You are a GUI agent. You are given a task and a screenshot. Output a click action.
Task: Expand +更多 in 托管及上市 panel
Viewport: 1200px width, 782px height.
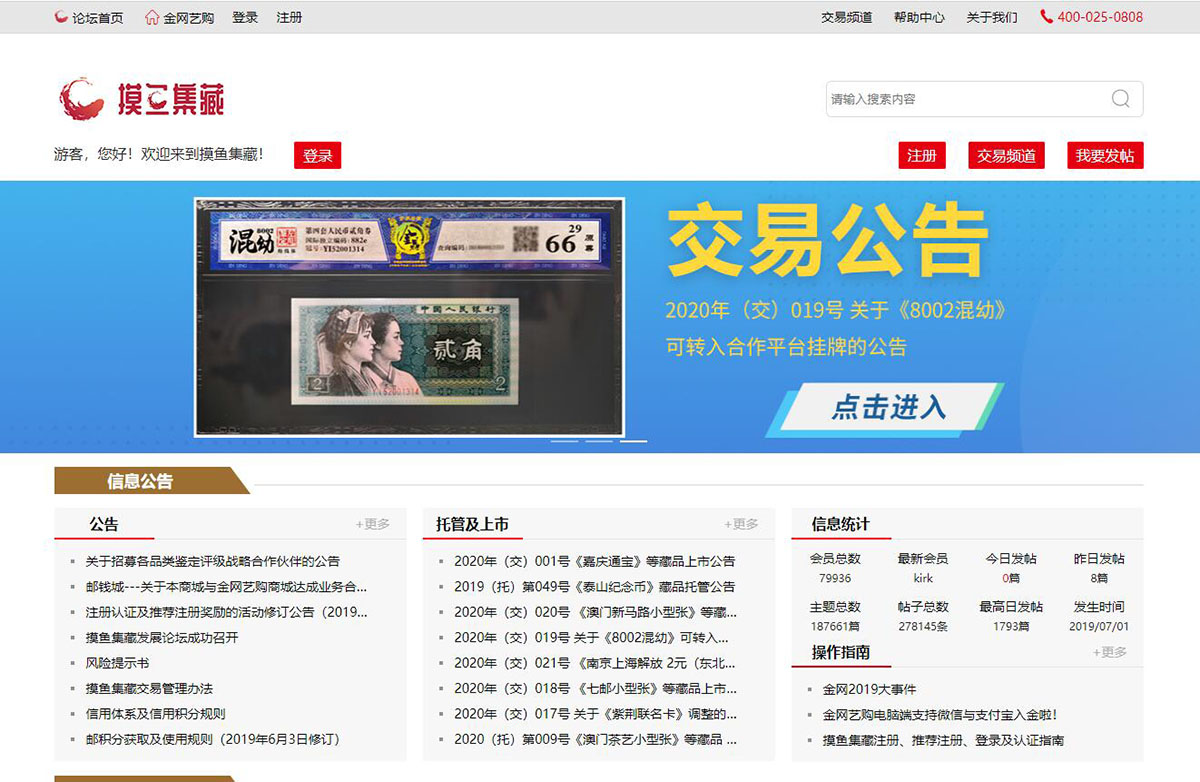coord(741,524)
